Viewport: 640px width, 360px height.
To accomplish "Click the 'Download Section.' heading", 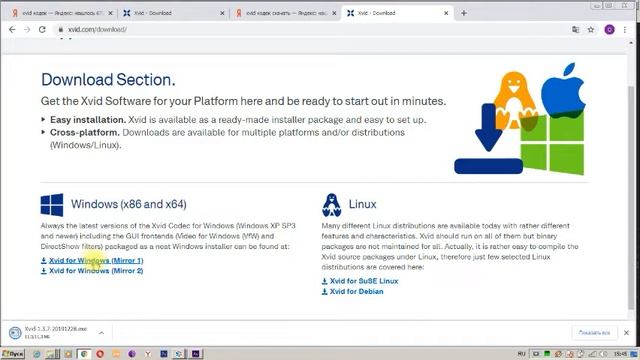I will (x=108, y=80).
